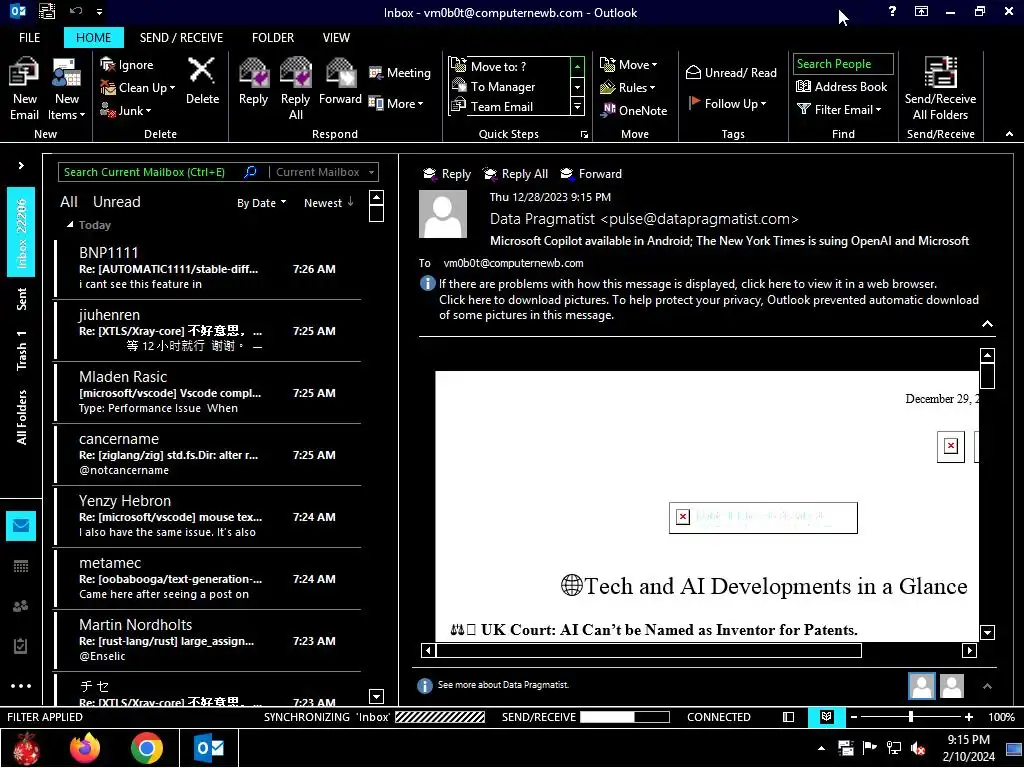Open the Trash folder in collapsed pane
1024x768 pixels.
tap(21, 349)
